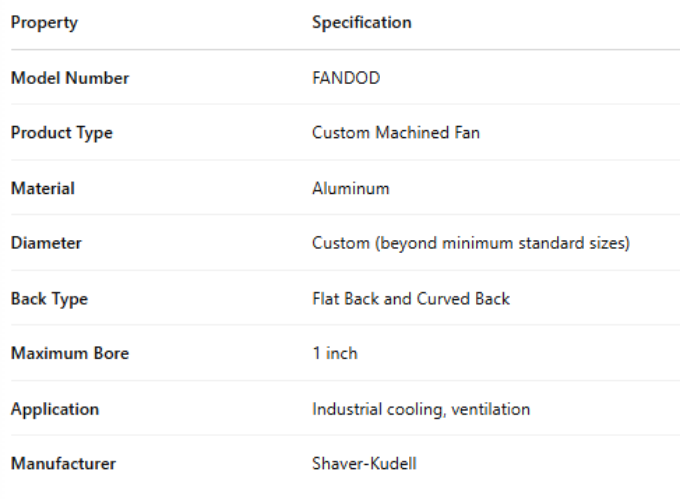
Task: Select the Product Type property label
Action: point(62,133)
